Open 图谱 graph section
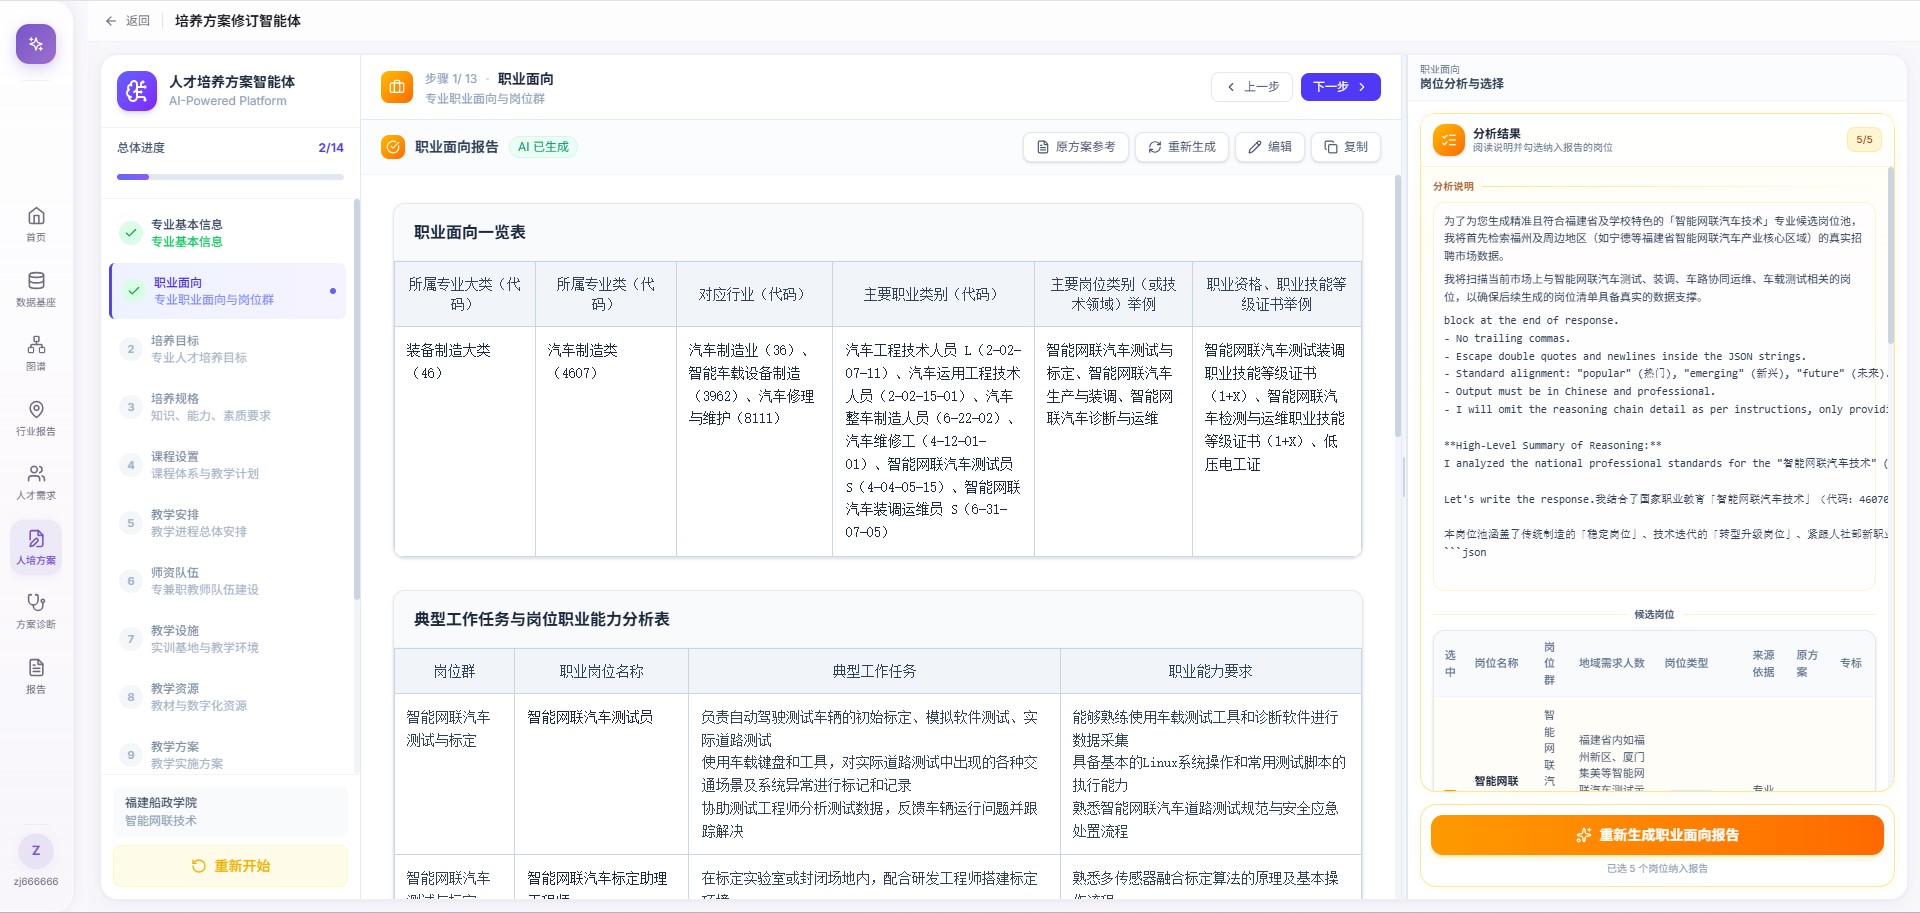 [x=36, y=353]
